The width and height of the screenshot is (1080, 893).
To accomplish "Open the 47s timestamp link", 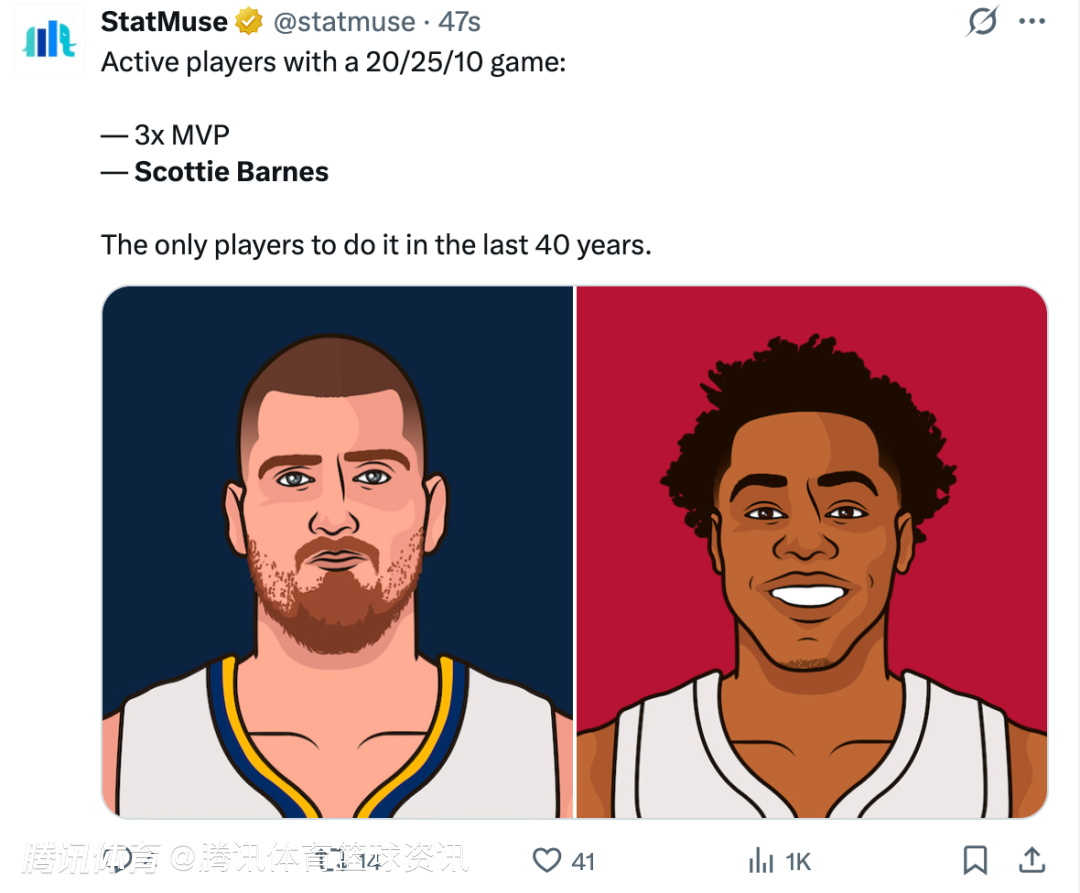I will pyautogui.click(x=460, y=21).
